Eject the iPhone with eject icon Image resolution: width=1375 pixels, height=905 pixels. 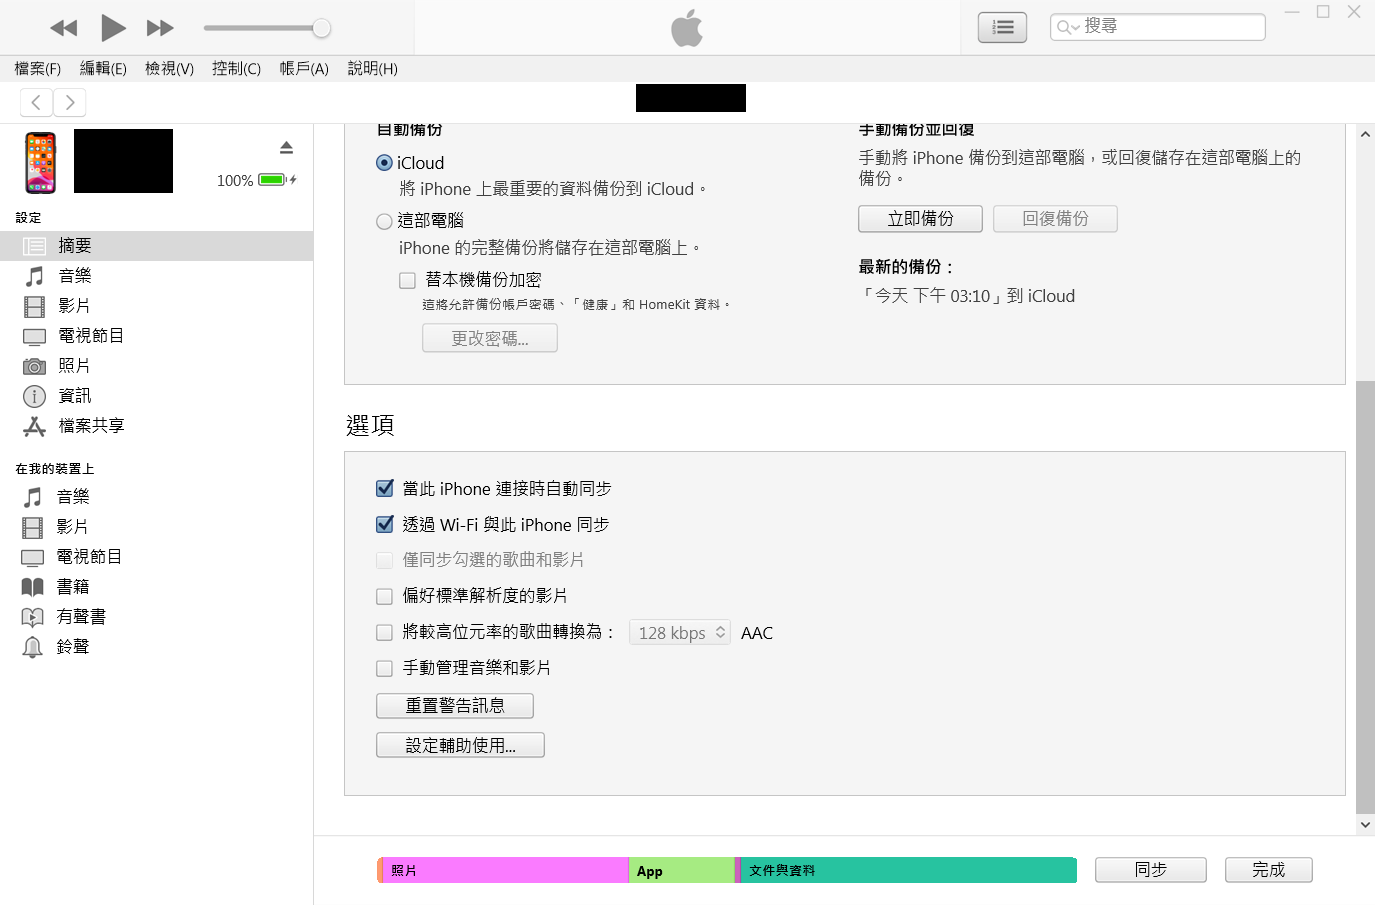(x=287, y=148)
